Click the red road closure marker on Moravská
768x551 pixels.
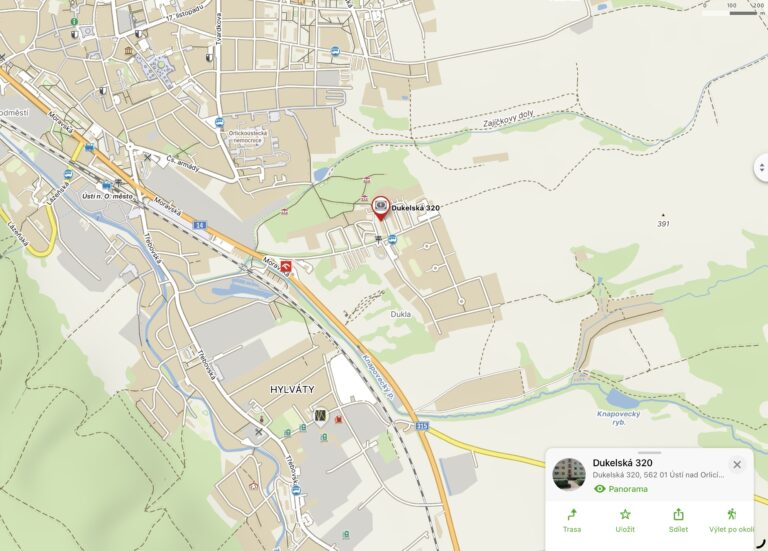click(286, 266)
